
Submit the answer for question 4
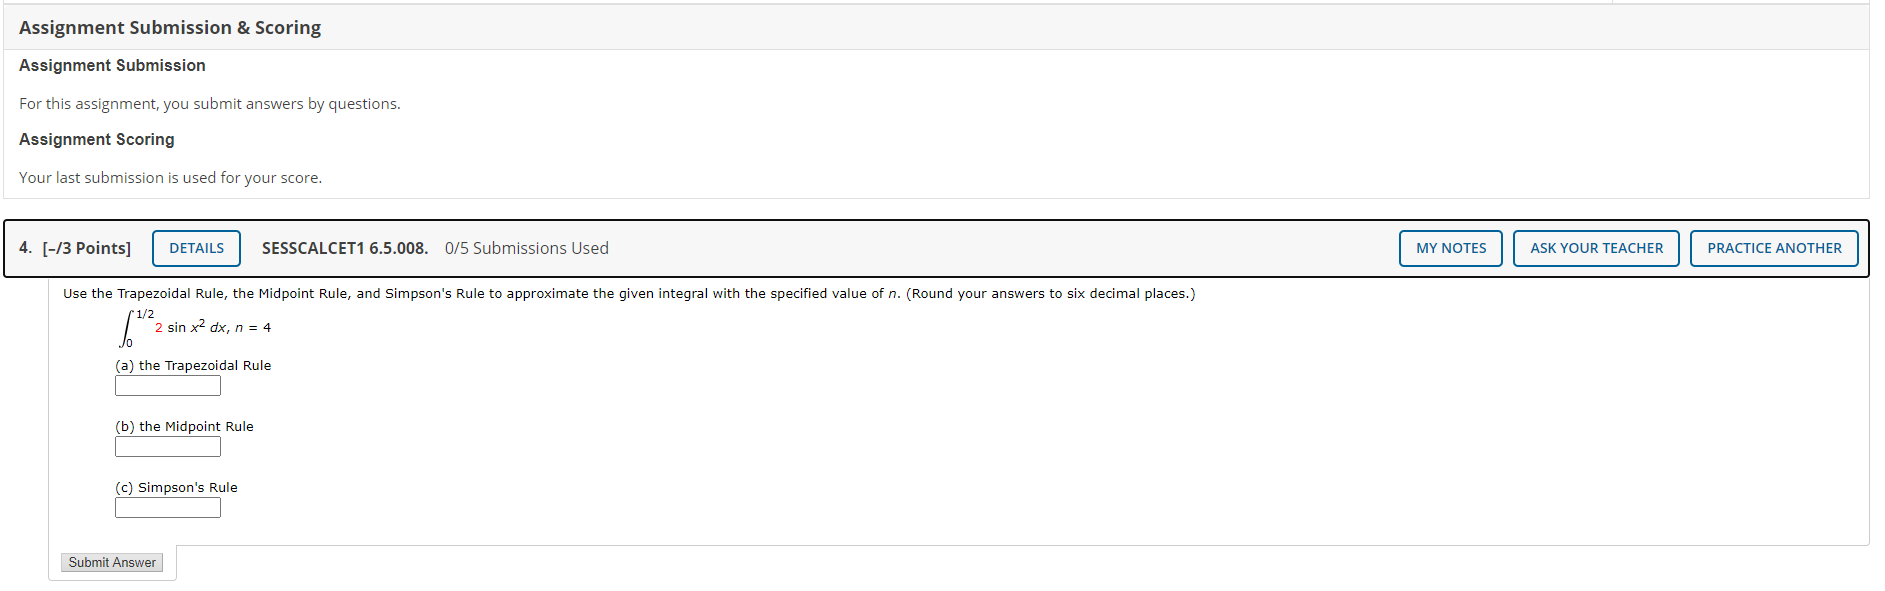tap(112, 563)
